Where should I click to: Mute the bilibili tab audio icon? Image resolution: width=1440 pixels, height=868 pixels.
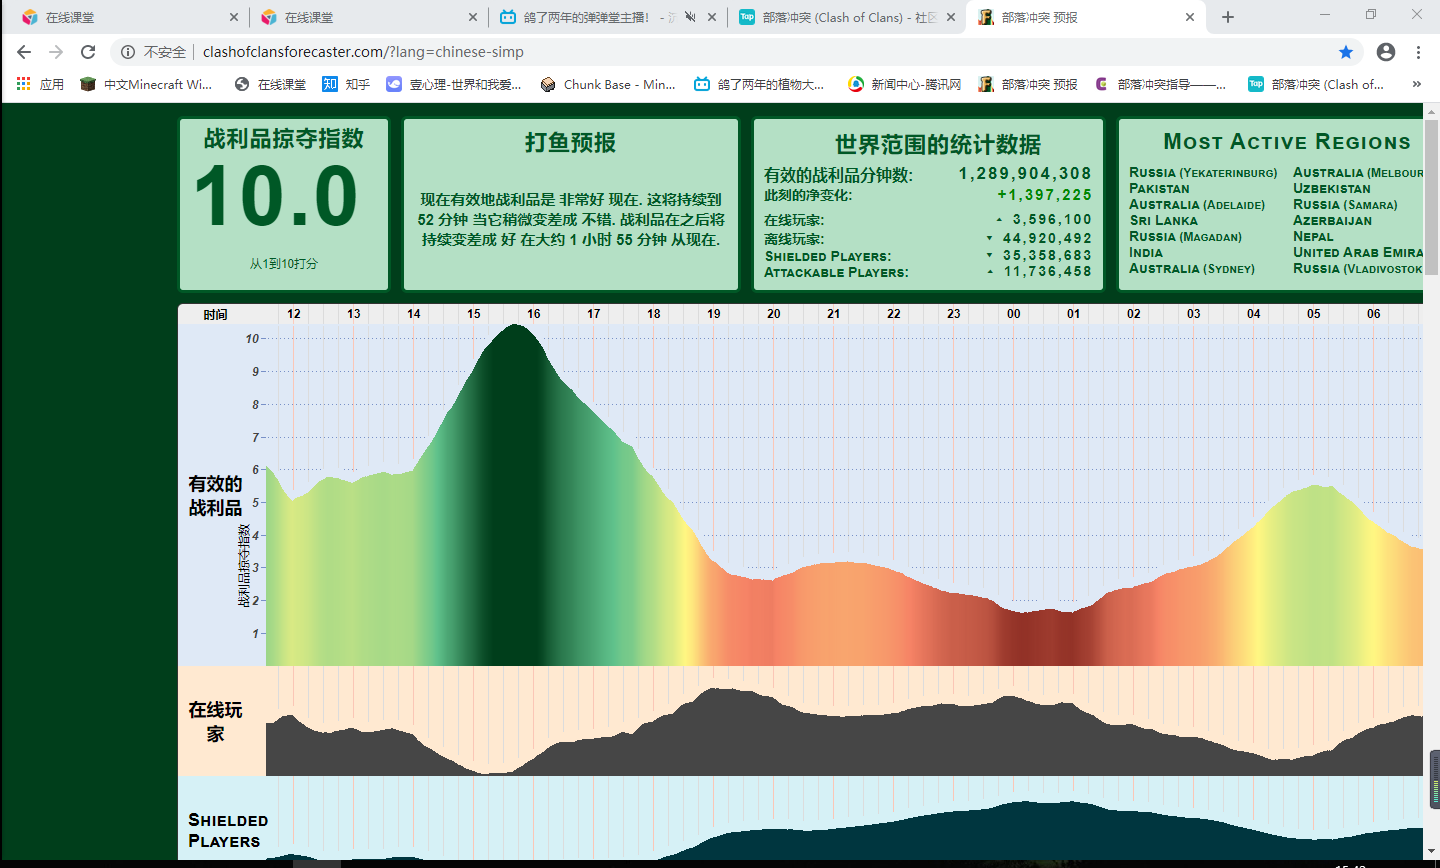point(690,17)
